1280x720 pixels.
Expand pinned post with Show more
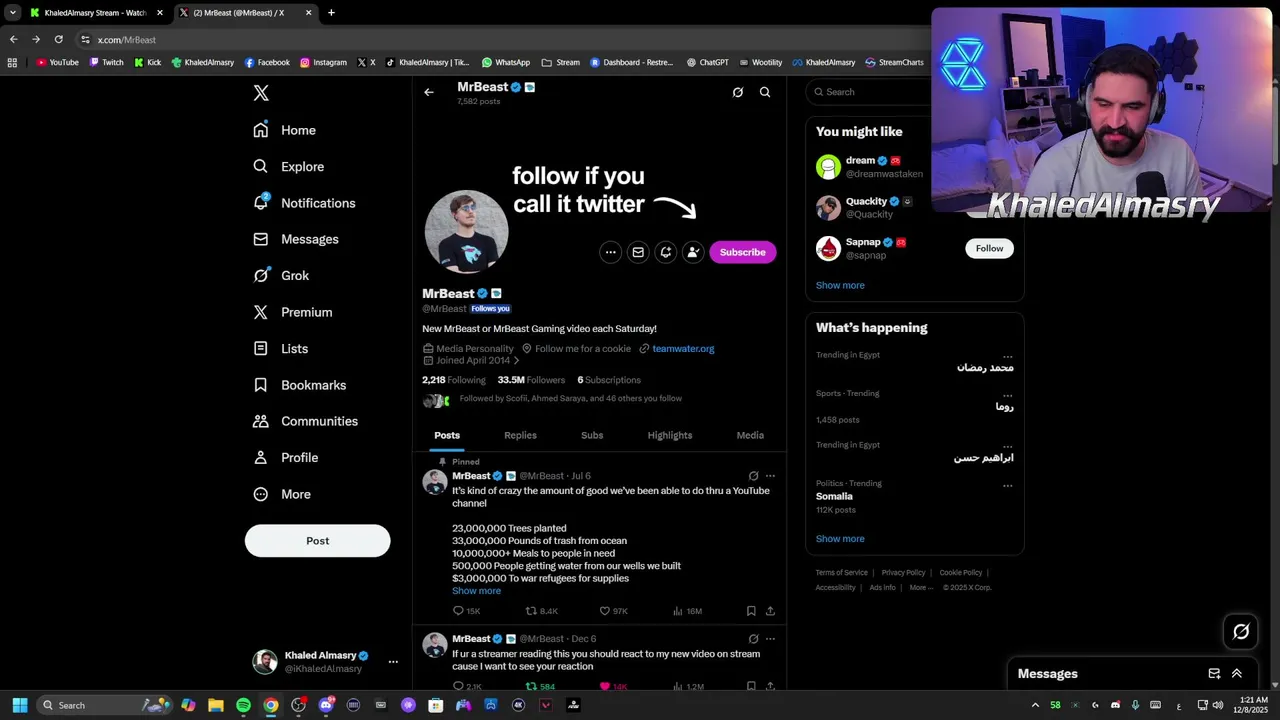tap(476, 591)
